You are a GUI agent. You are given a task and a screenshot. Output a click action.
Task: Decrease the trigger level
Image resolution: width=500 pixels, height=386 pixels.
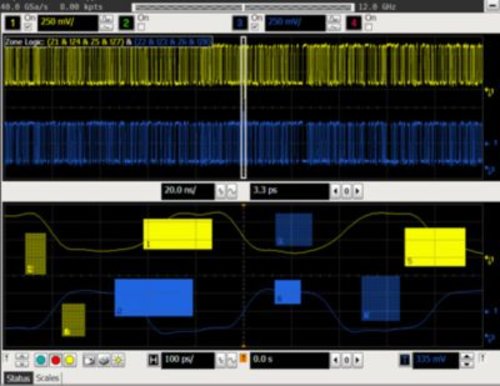click(467, 364)
